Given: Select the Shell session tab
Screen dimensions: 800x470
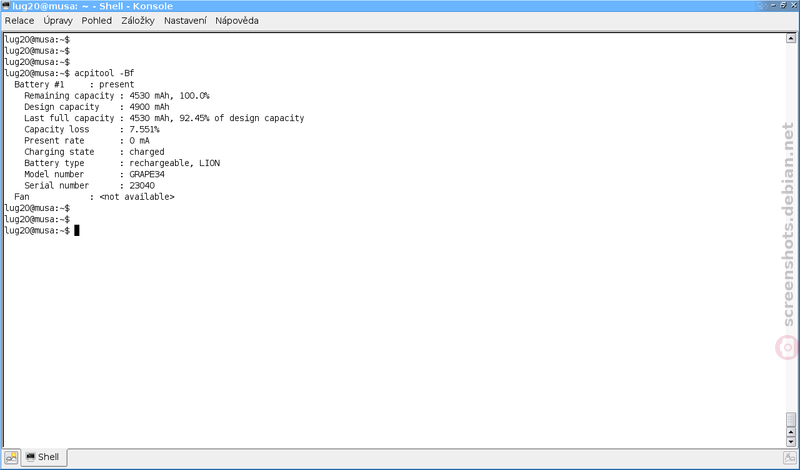Looking at the screenshot, I should coord(44,457).
